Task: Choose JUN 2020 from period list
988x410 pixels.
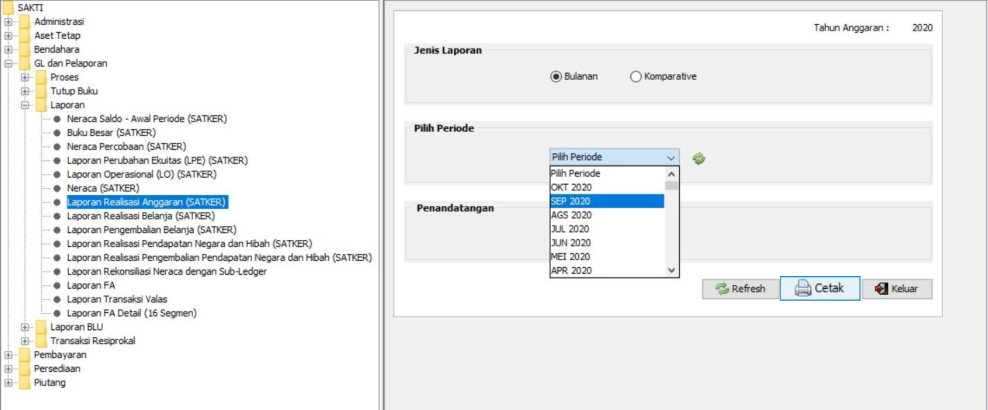Action: (606, 243)
